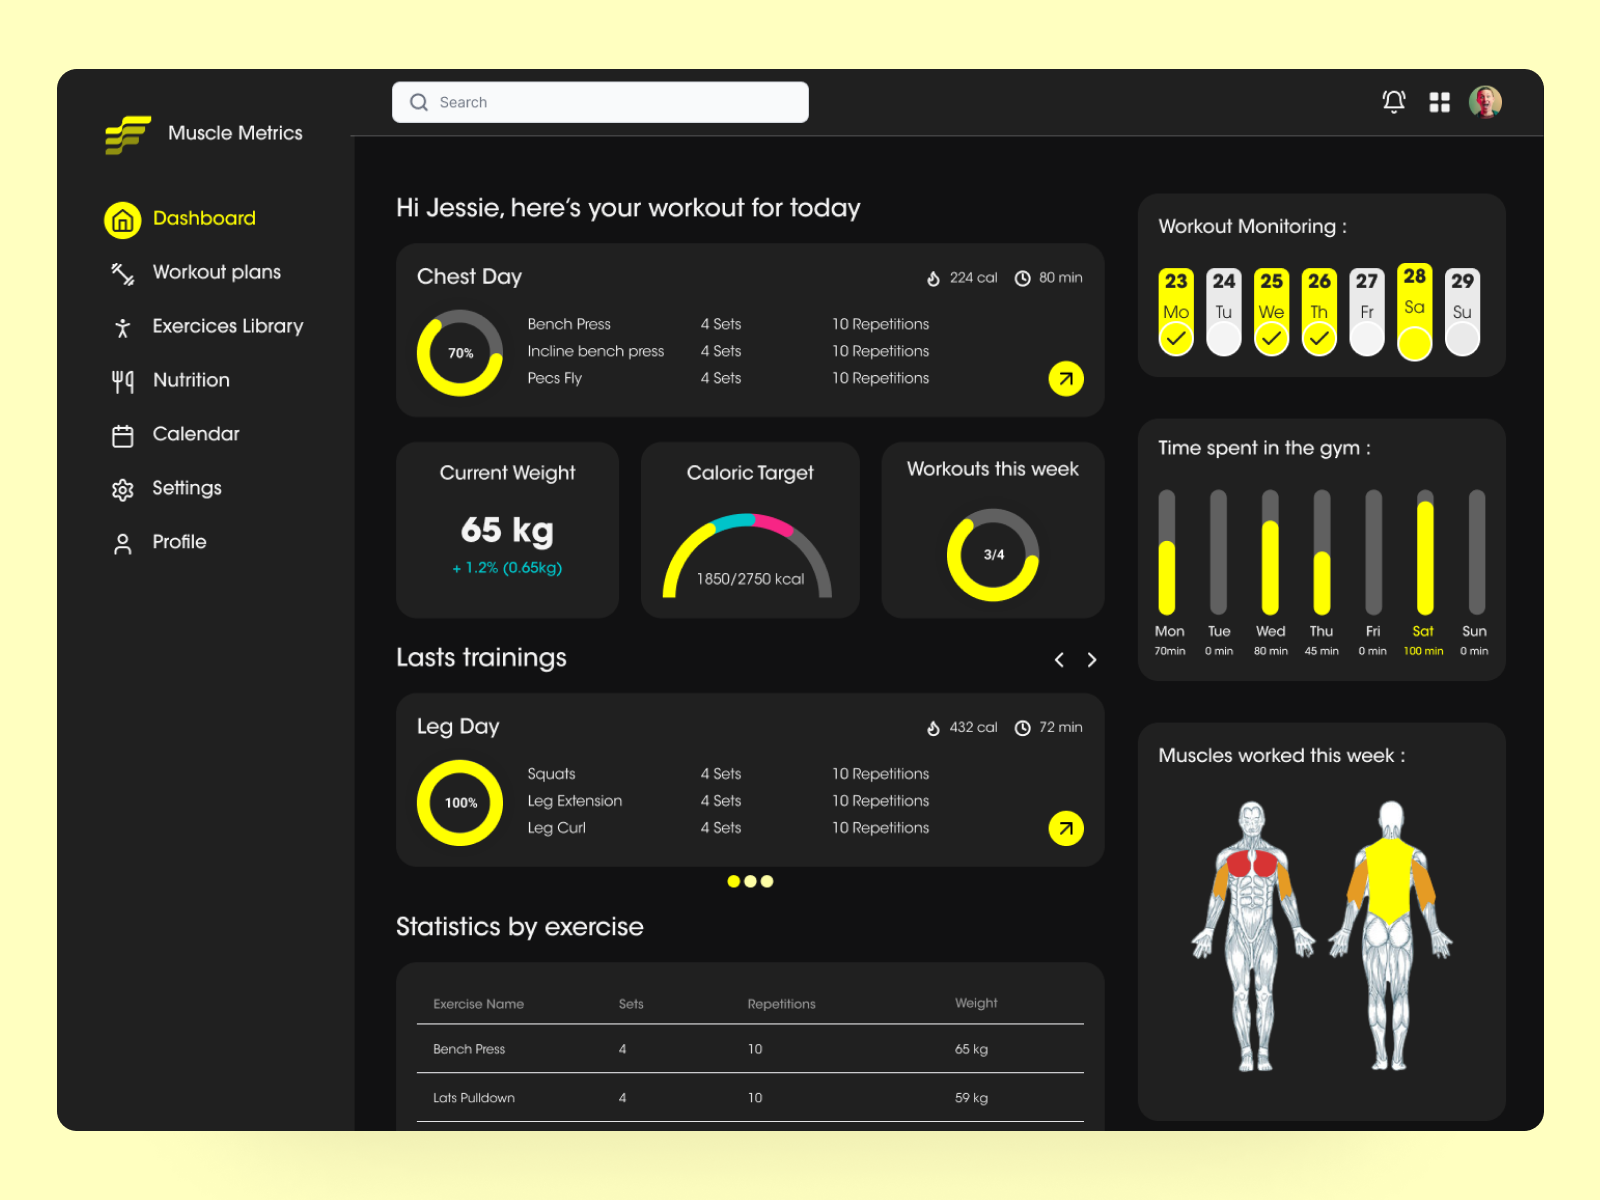Viewport: 1600px width, 1200px height.
Task: Click the left chevron beside Lasts trainings
Action: [1059, 660]
